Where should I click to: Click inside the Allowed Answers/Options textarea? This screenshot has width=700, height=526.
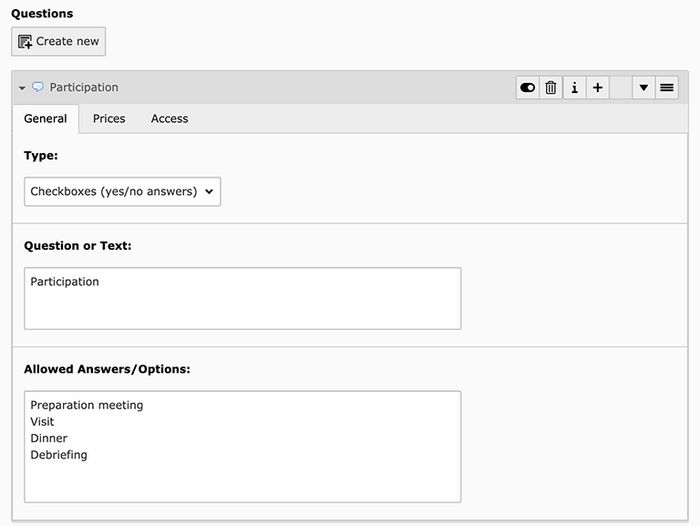tap(242, 480)
